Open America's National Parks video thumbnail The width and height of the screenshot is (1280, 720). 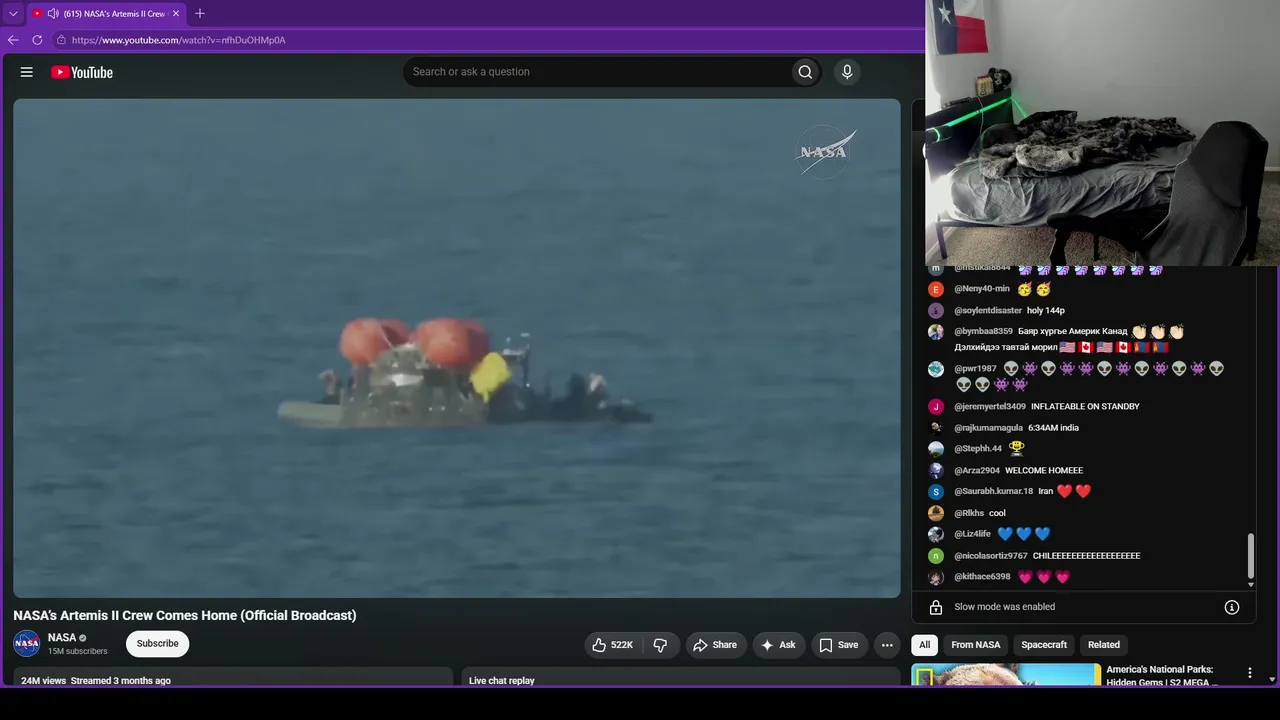pyautogui.click(x=1006, y=675)
